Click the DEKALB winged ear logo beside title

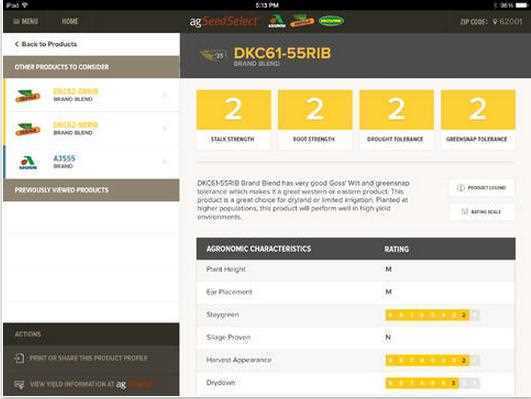click(213, 55)
